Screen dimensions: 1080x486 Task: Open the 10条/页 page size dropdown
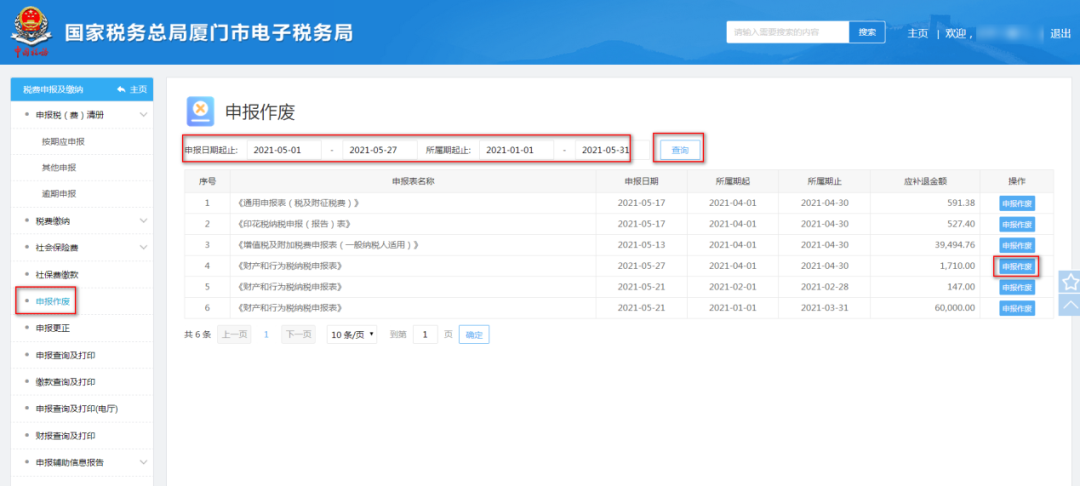point(352,335)
